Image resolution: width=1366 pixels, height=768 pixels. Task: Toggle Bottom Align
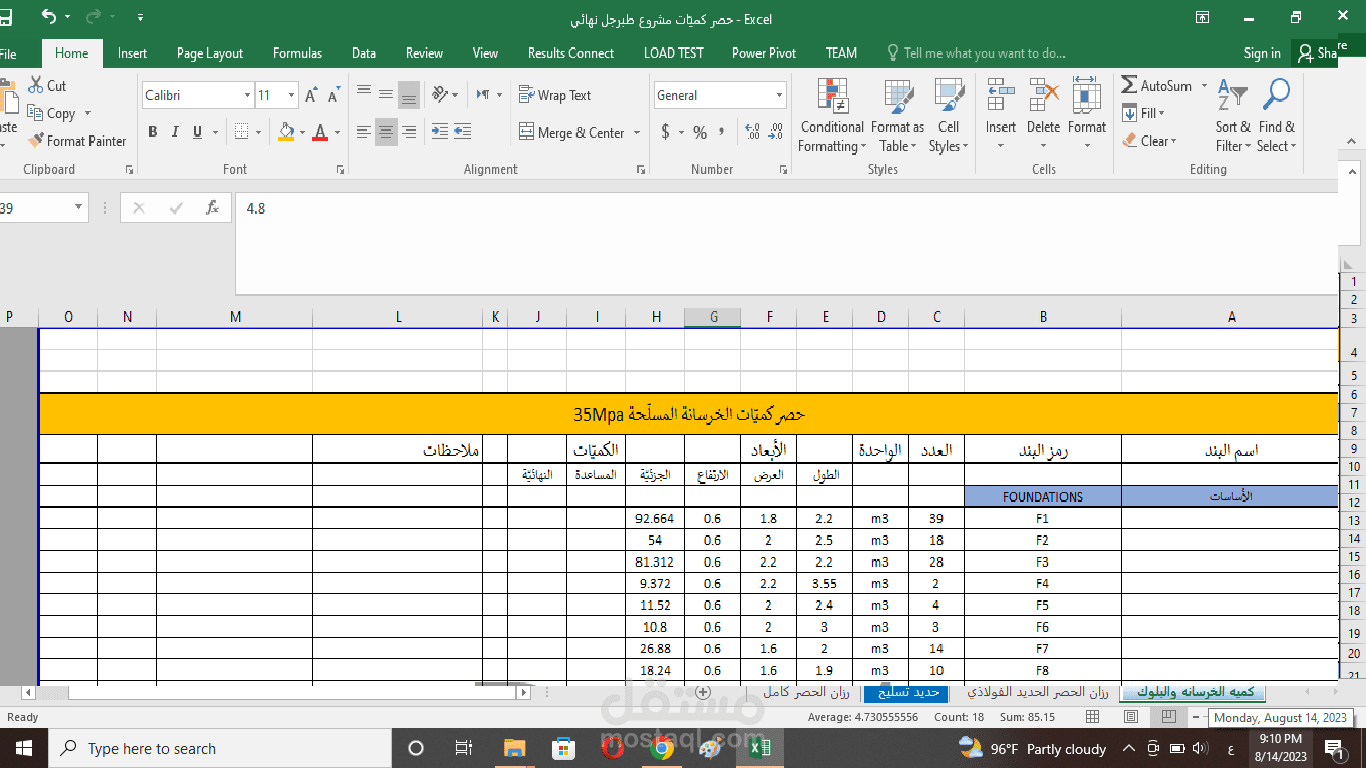coord(408,95)
